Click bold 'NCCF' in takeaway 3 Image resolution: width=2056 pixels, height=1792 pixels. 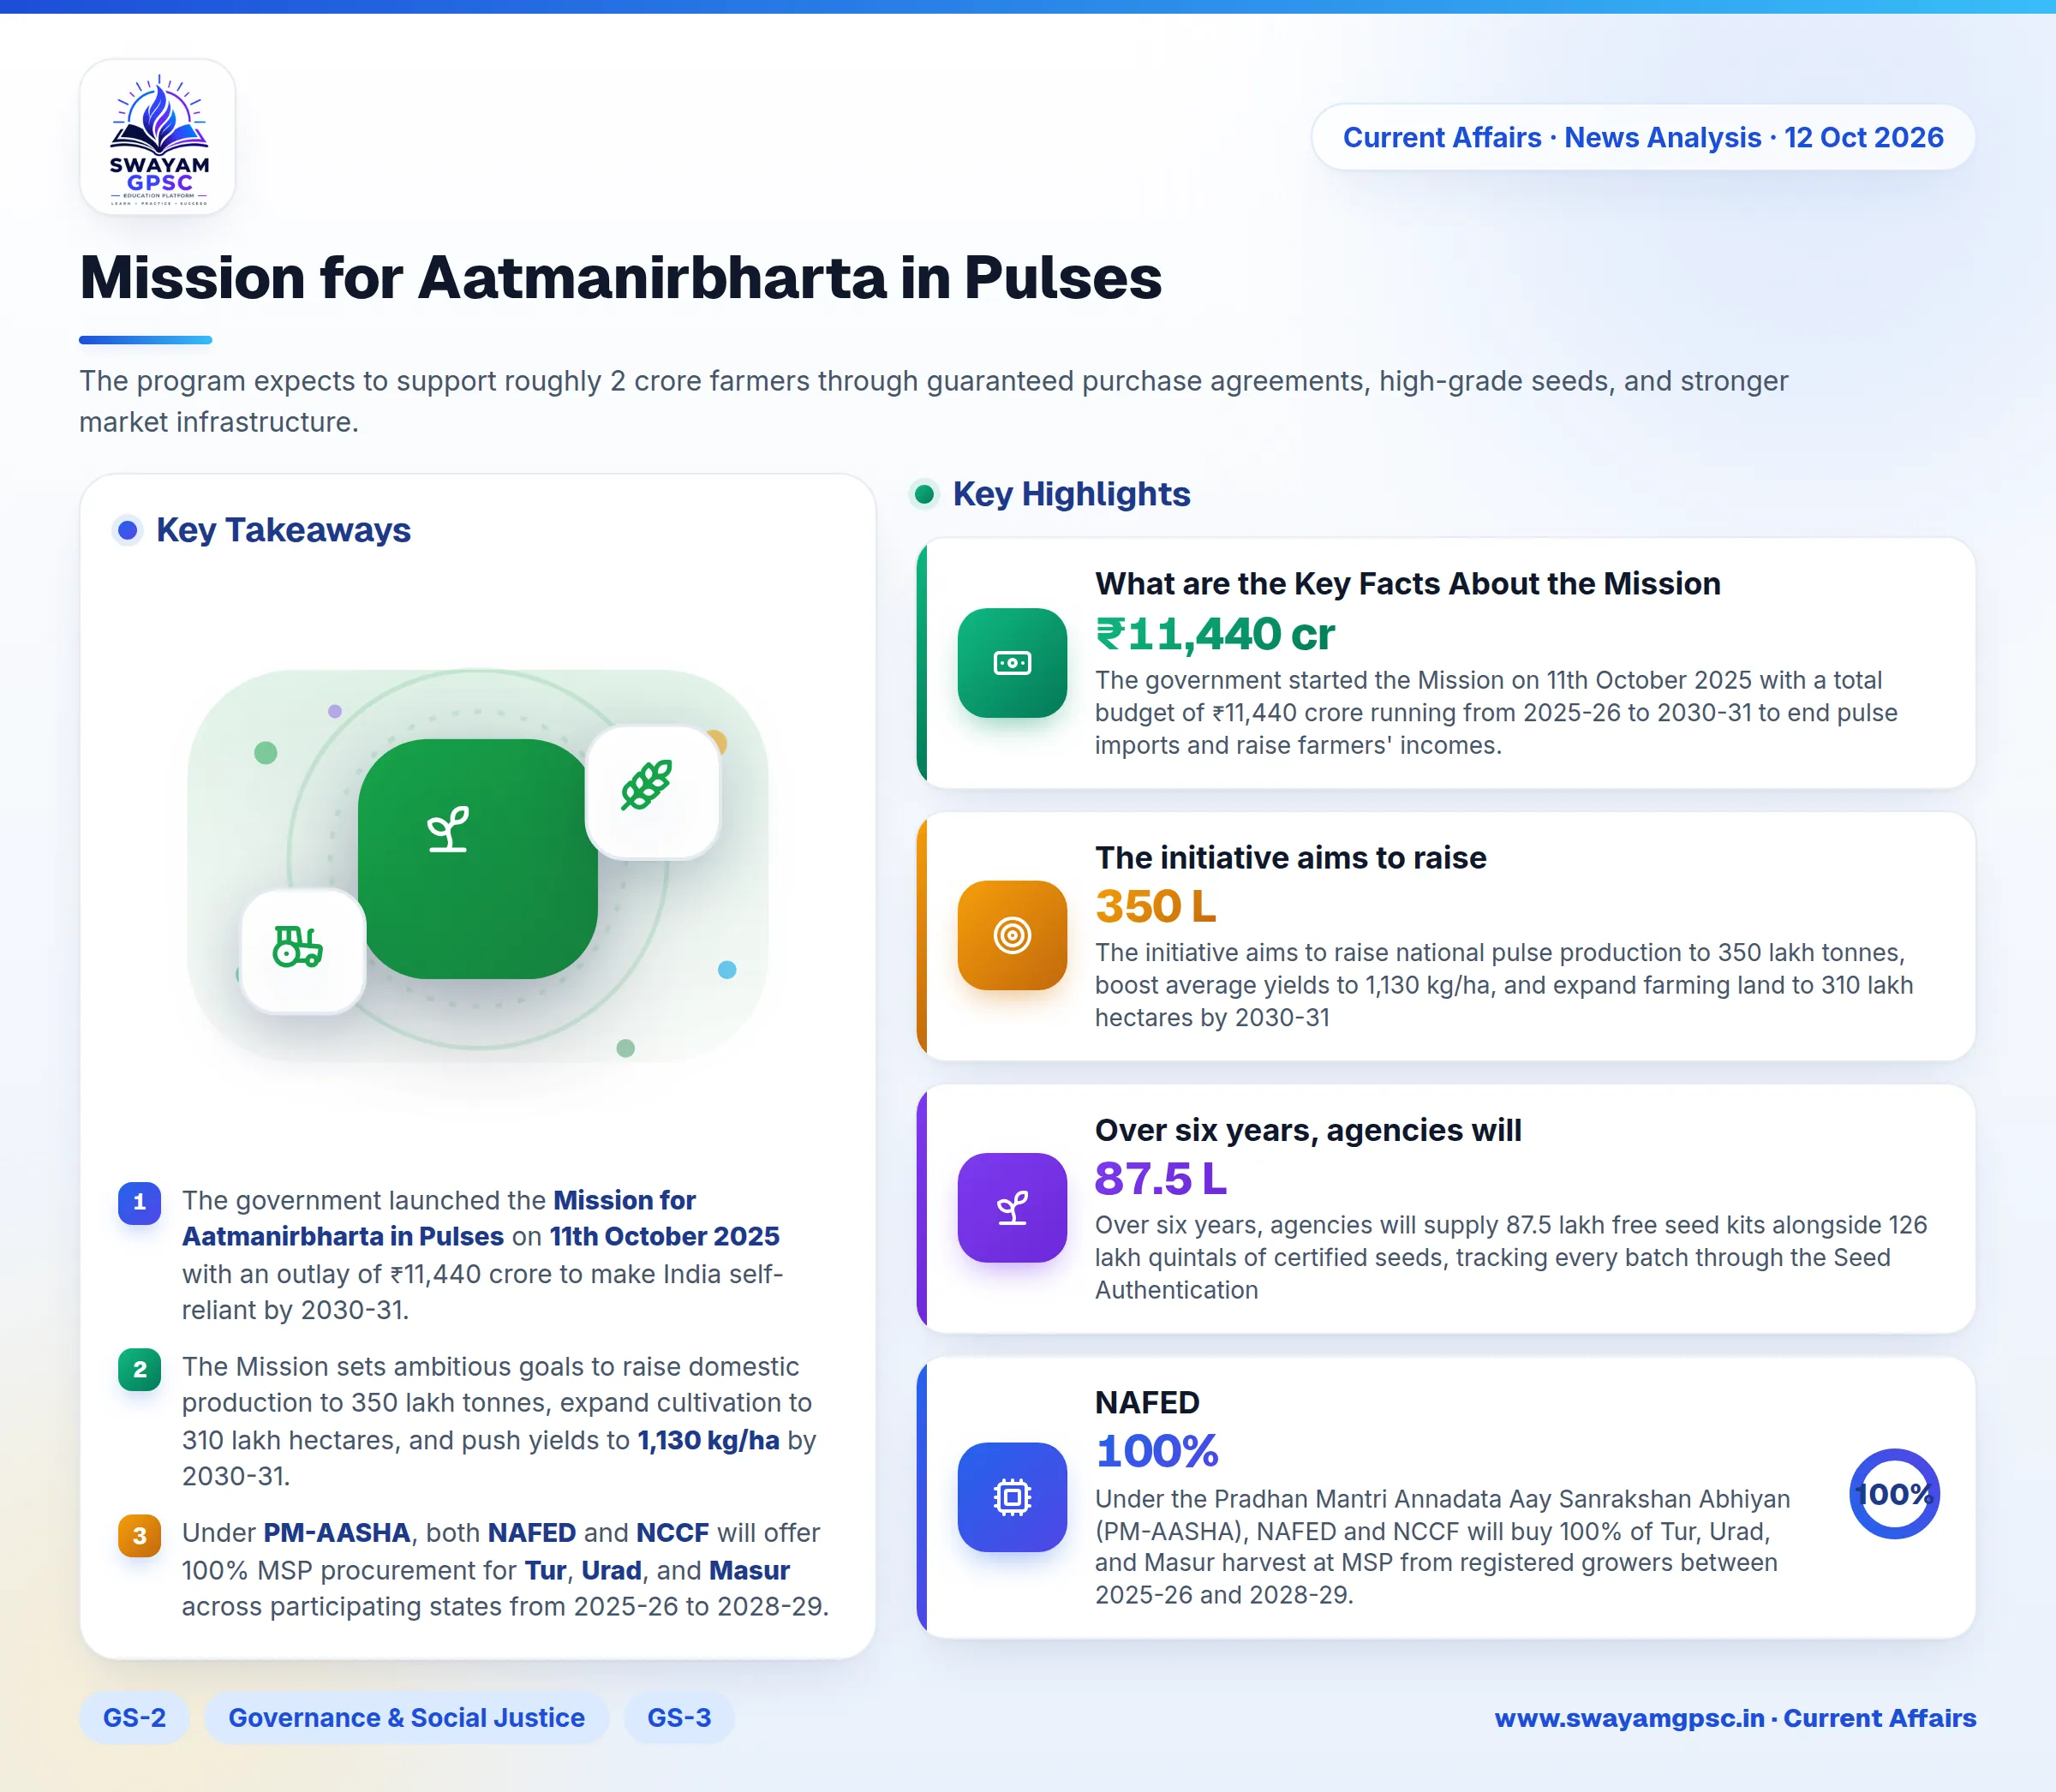coord(672,1533)
